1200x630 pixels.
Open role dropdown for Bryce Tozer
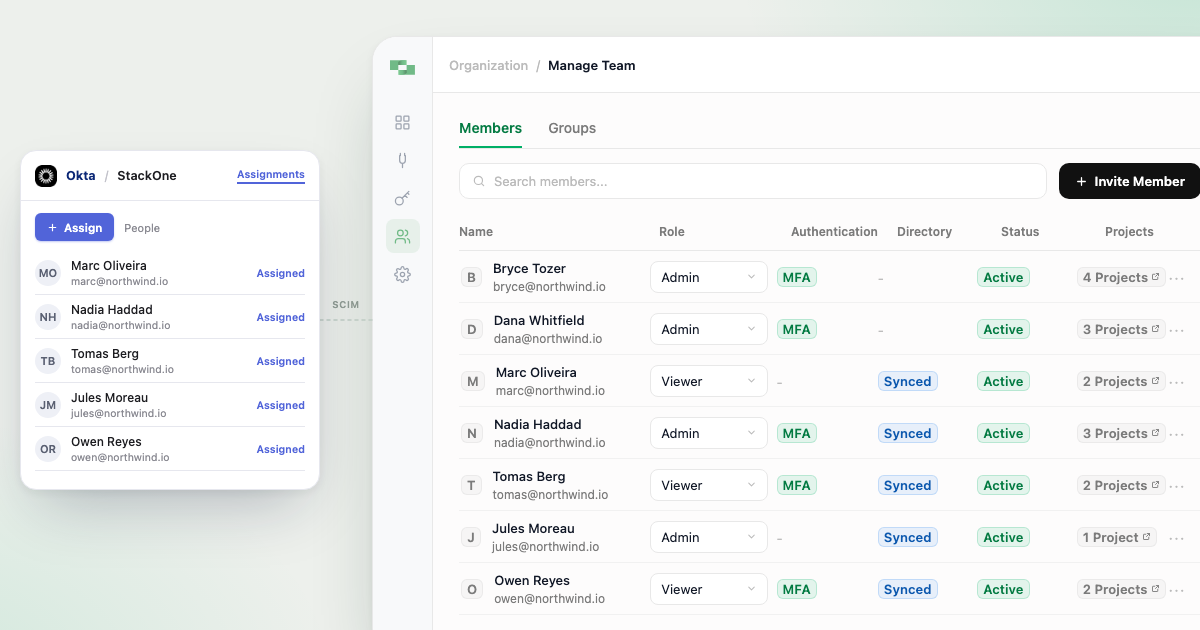coord(709,278)
